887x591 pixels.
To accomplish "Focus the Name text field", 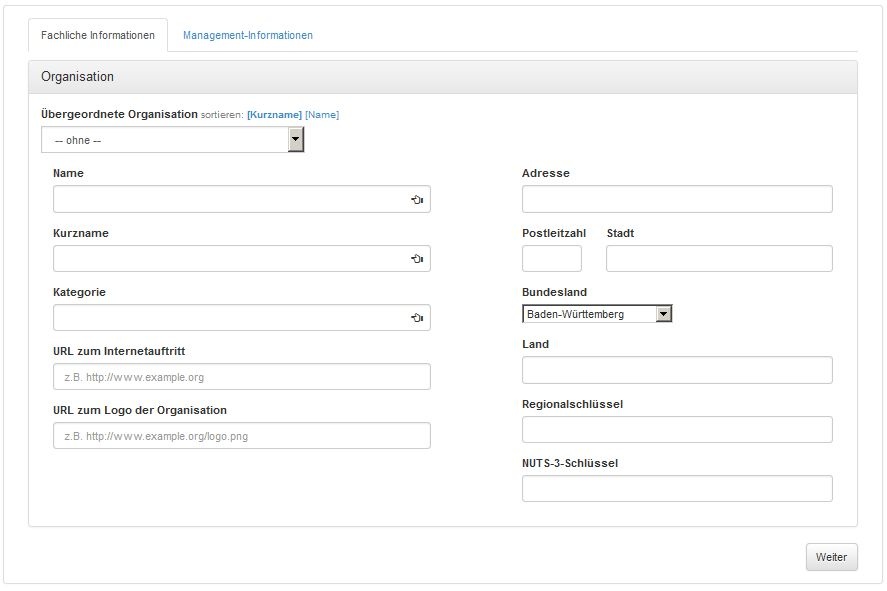I will coord(230,200).
